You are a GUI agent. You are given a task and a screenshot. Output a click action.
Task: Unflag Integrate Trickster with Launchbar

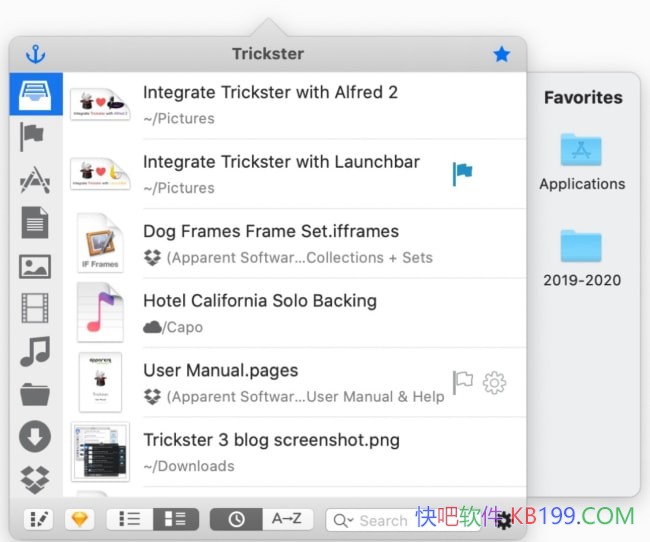pos(462,173)
